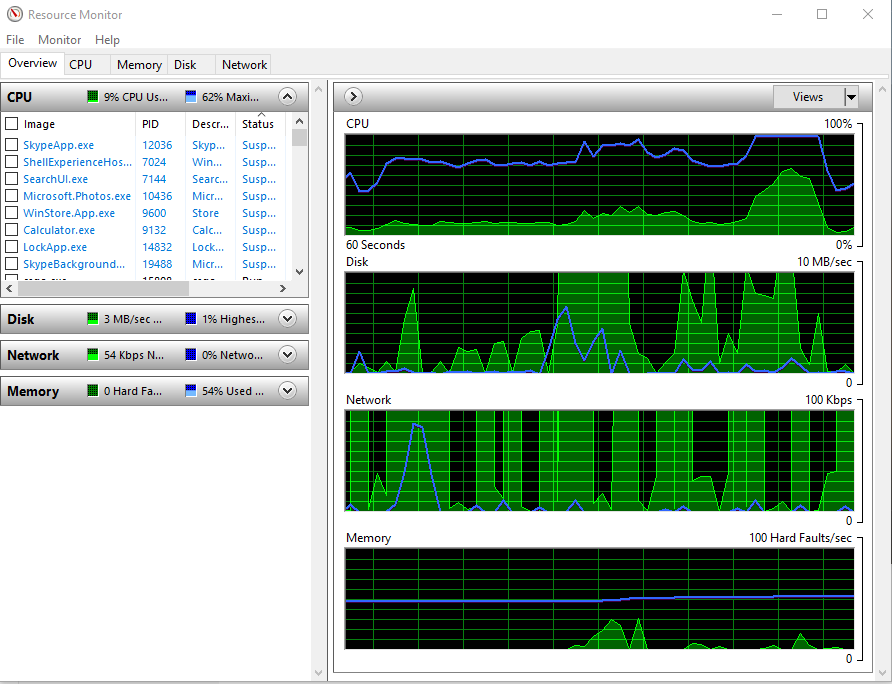Select LockApp.exe process name
The width and height of the screenshot is (892, 684).
[x=55, y=248]
